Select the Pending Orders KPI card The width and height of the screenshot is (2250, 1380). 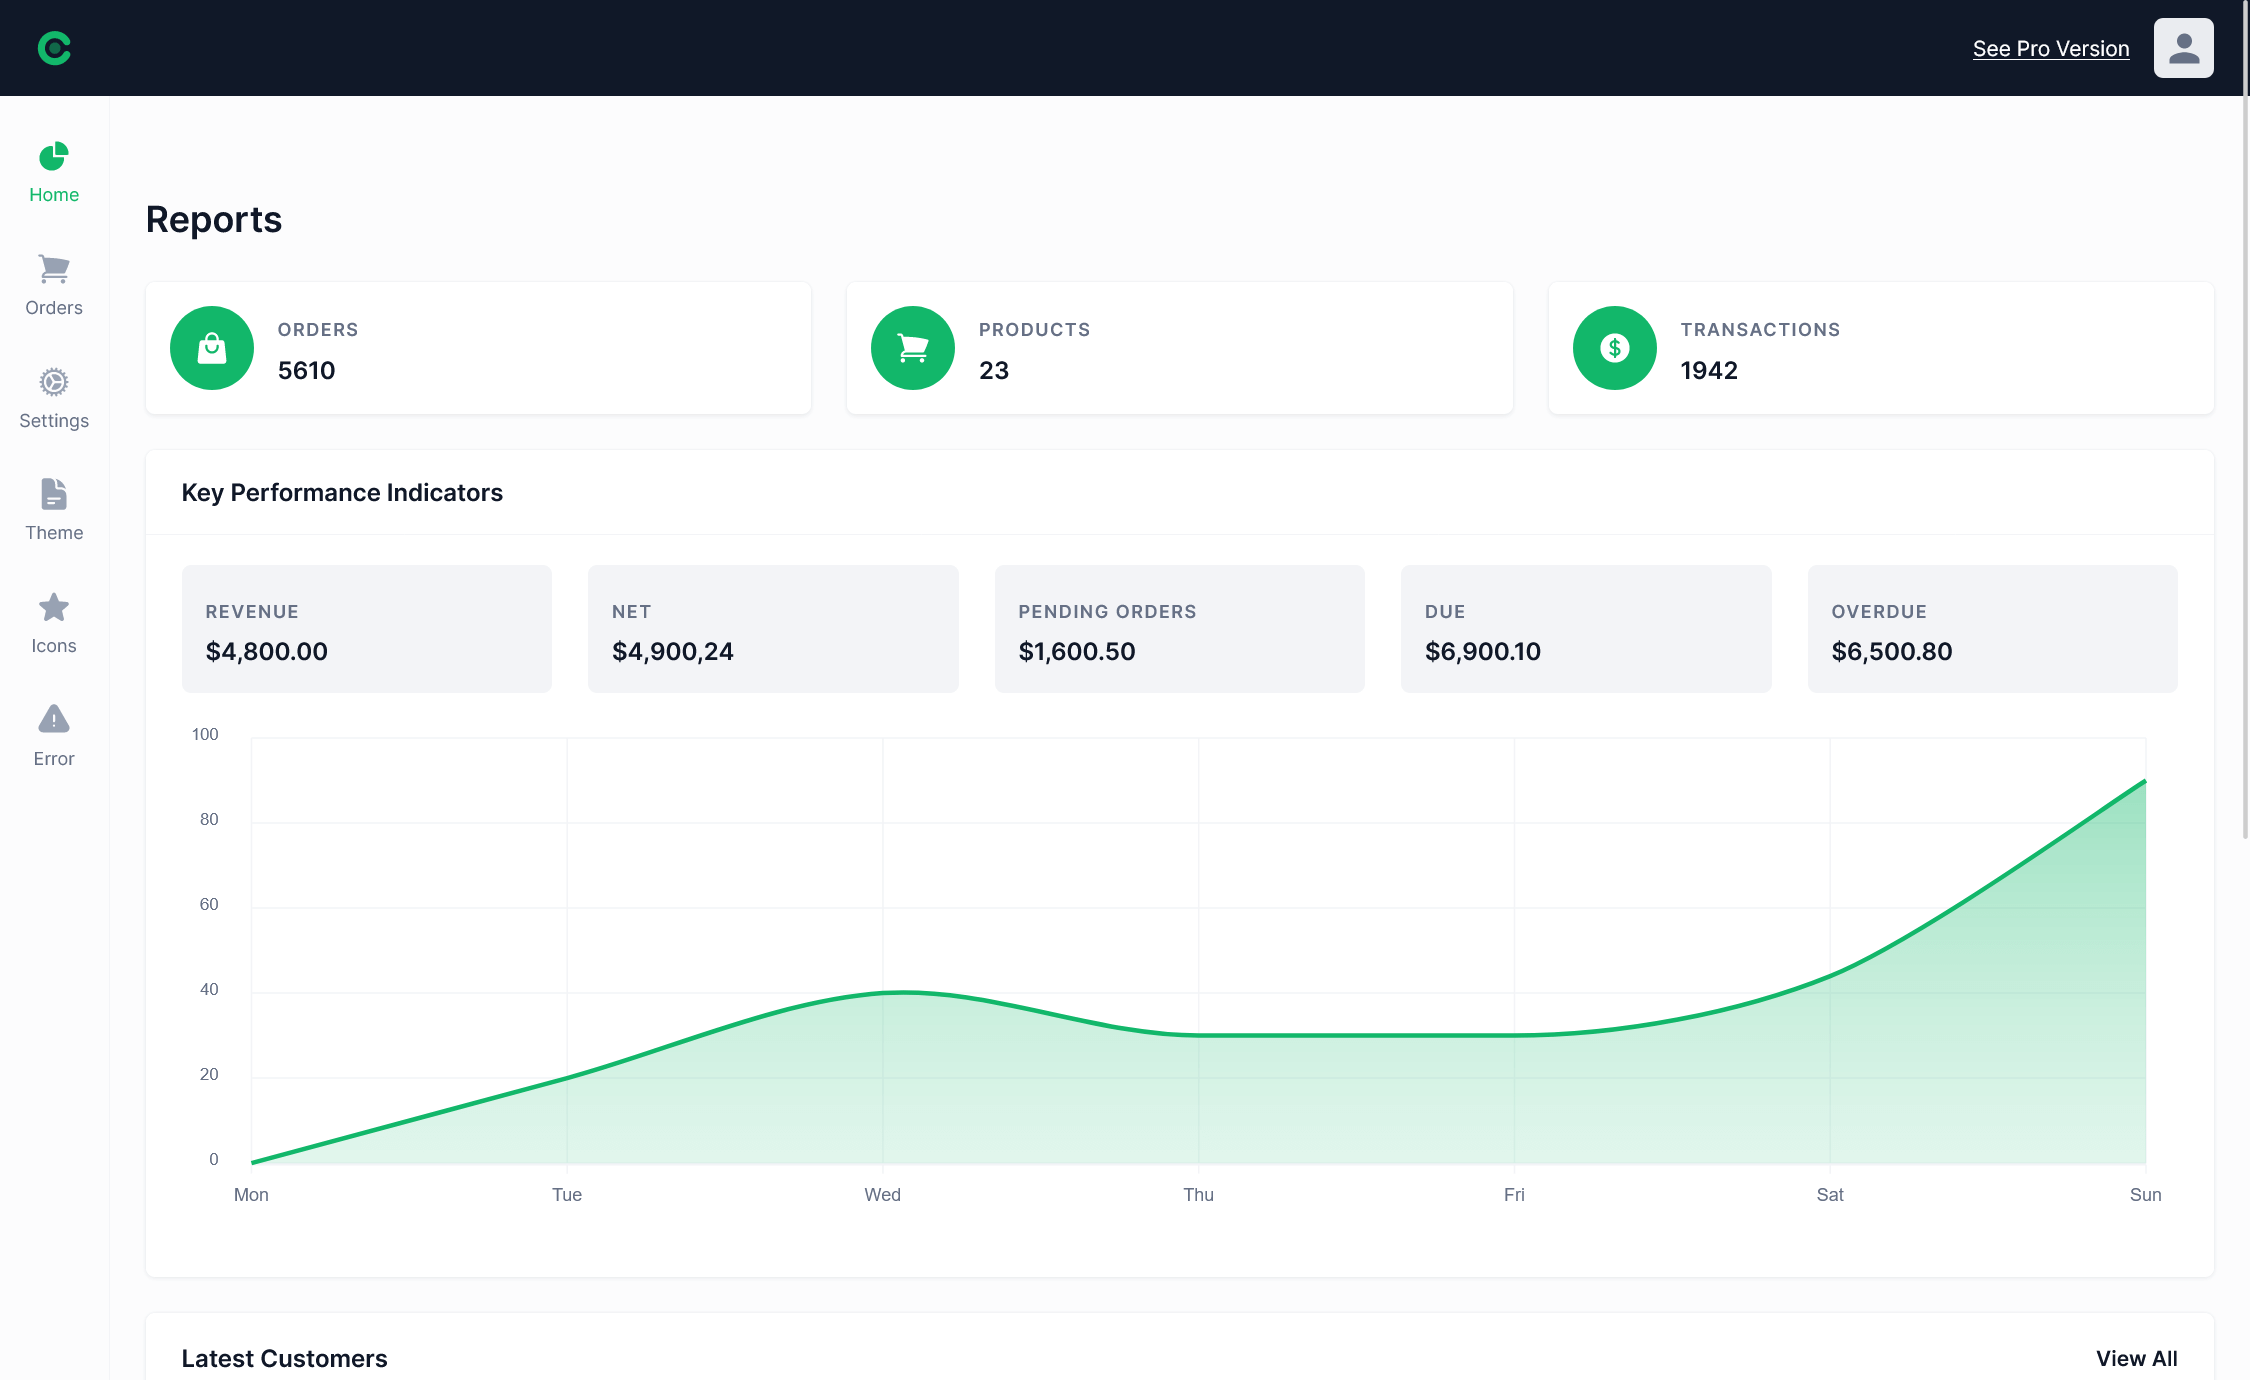click(x=1179, y=628)
